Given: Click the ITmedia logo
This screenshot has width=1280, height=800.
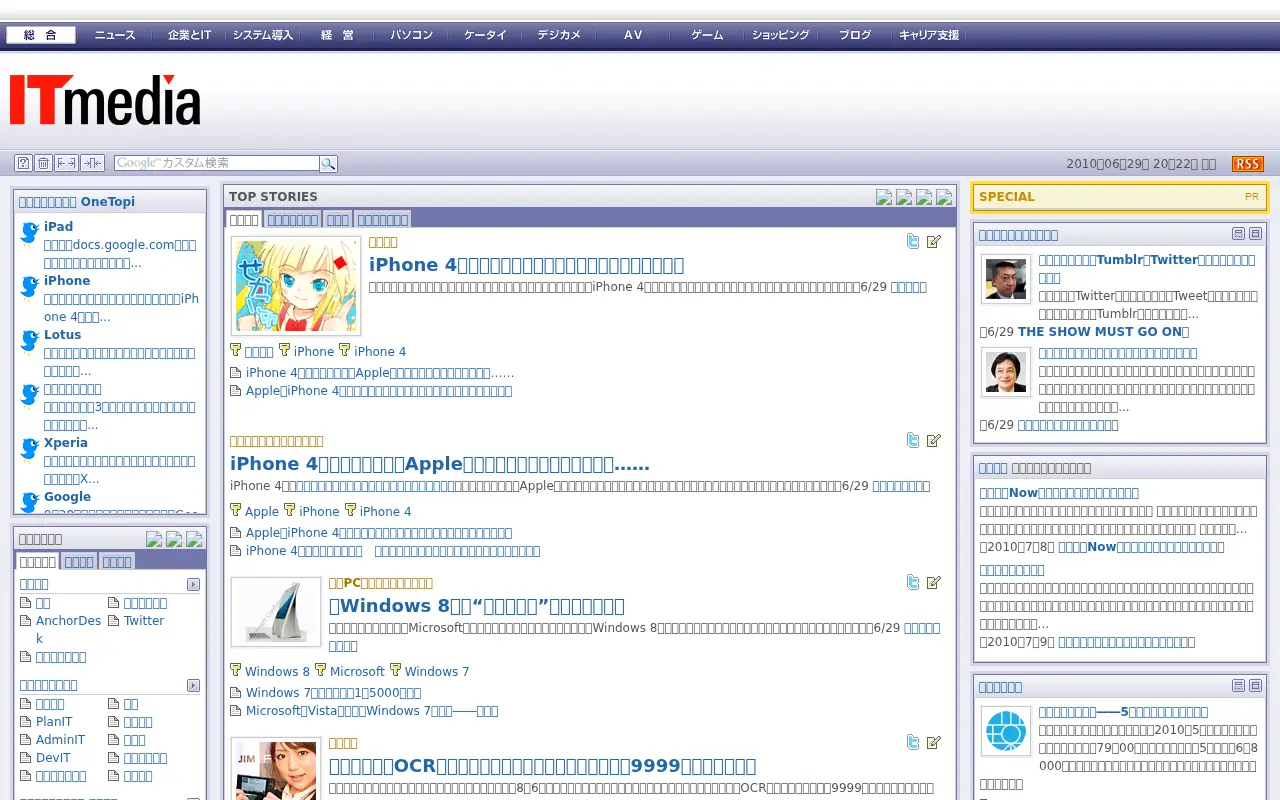Looking at the screenshot, I should click(x=105, y=100).
